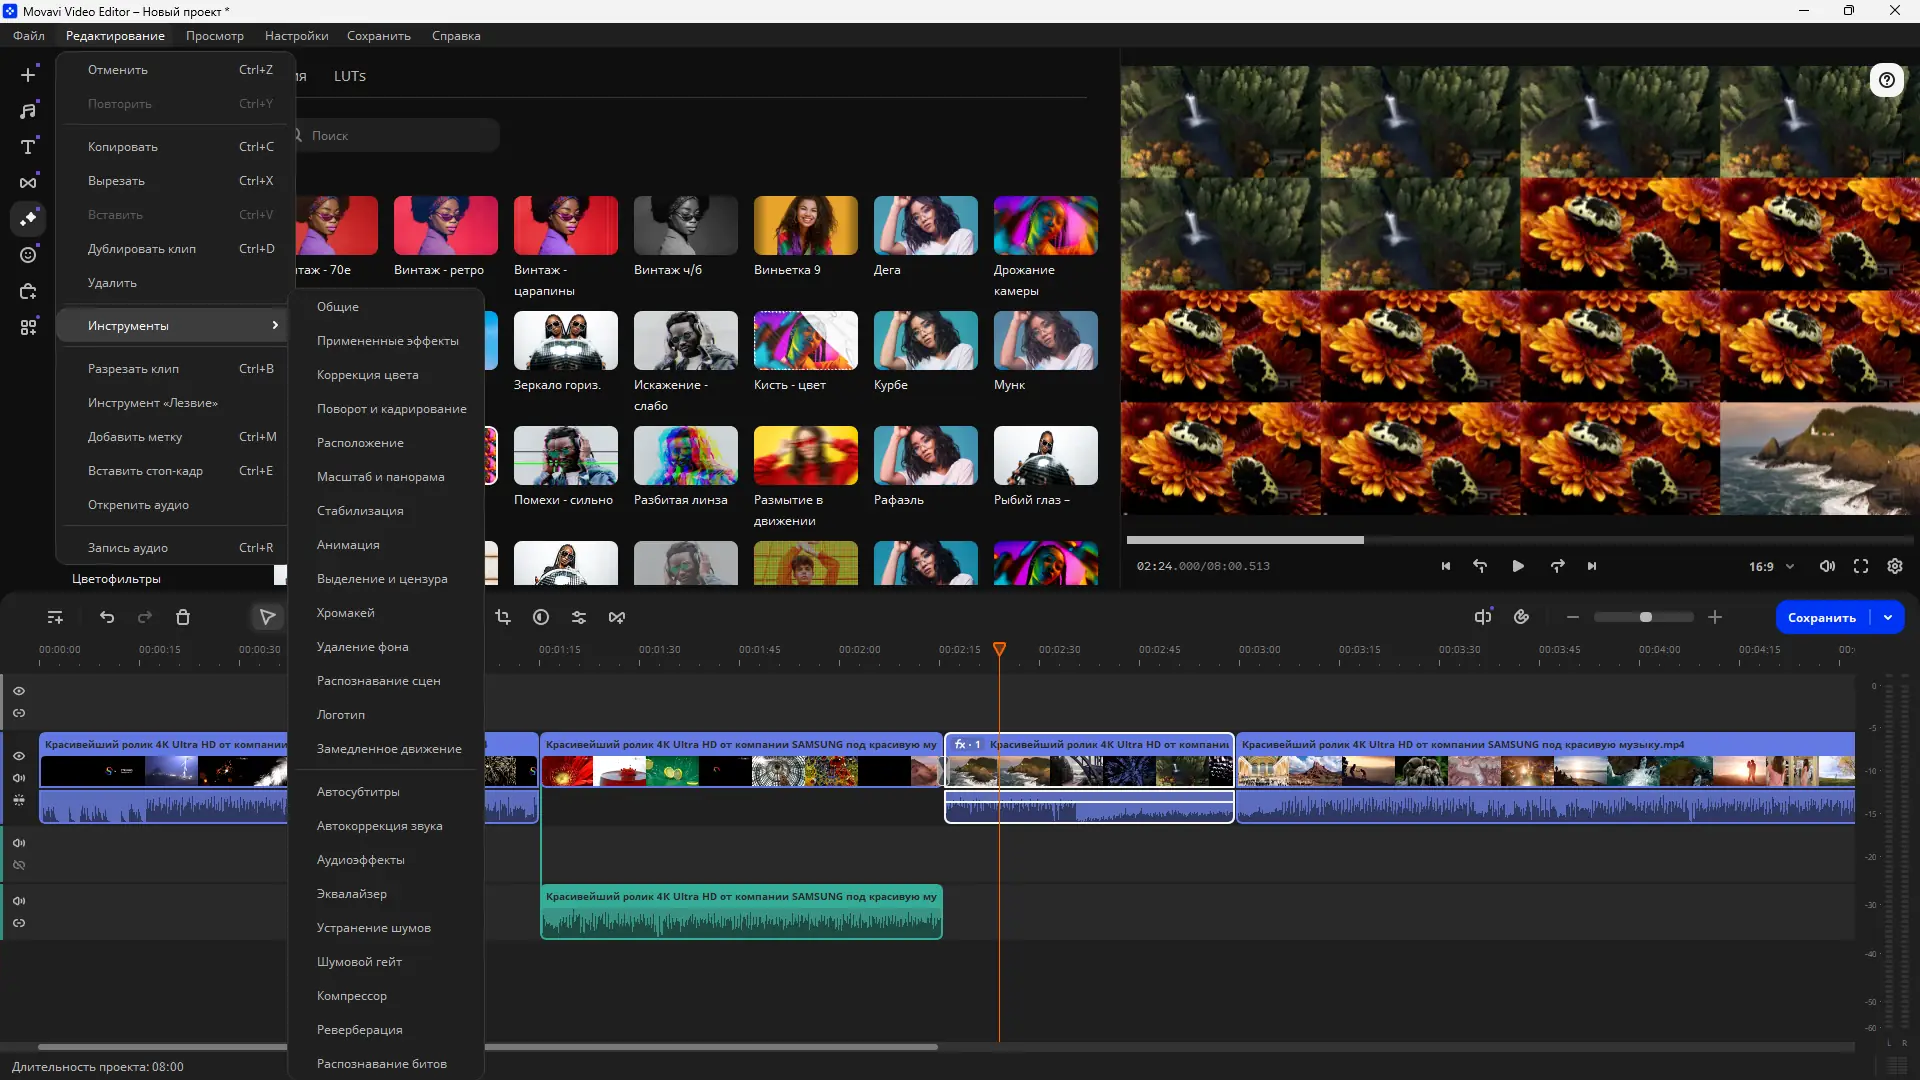Open the Transitions panel icon in sidebar

[28, 183]
